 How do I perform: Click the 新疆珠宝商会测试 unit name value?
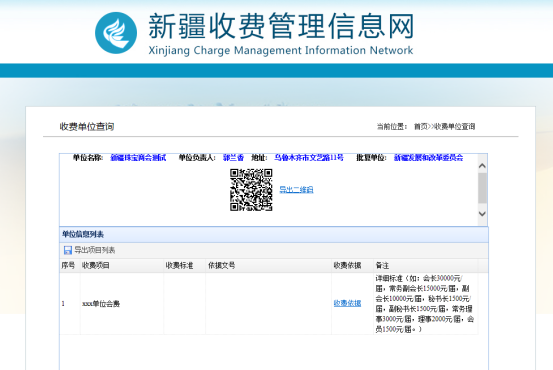pyautogui.click(x=138, y=158)
